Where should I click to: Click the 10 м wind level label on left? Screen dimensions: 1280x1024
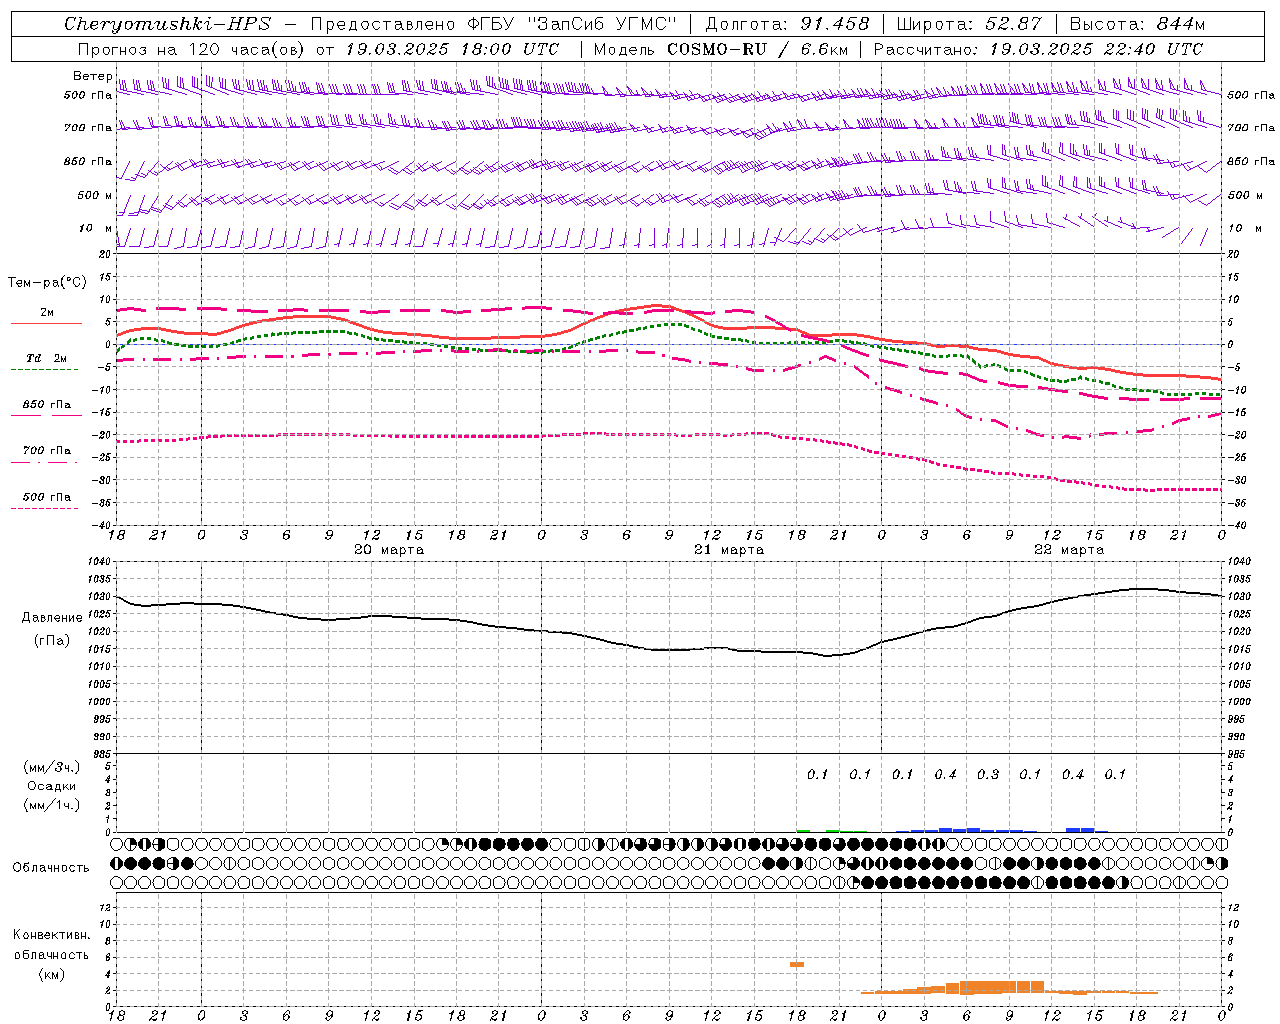coord(96,228)
